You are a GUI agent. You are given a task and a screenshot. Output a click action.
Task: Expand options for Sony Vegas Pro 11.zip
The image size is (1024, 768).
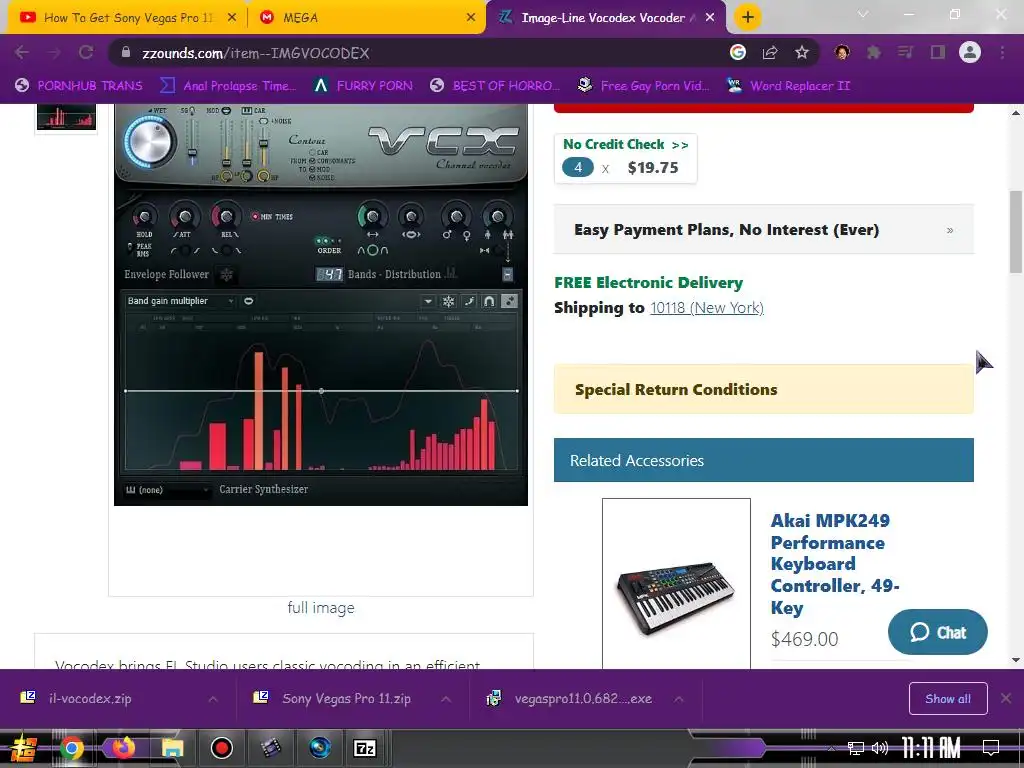coord(445,699)
